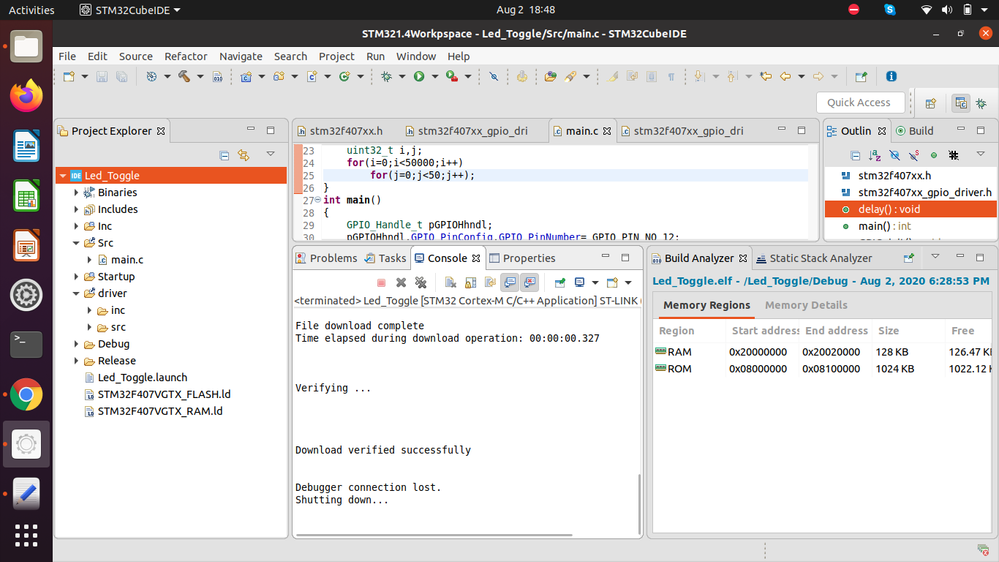Click the Open Perspective icon
Screen dimensions: 999x562
tap(931, 103)
